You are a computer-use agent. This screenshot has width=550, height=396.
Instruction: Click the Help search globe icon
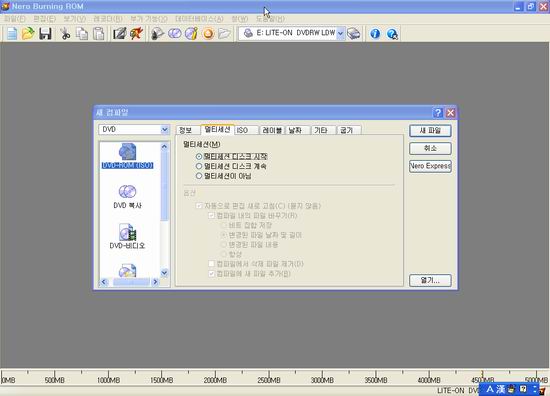coord(392,34)
